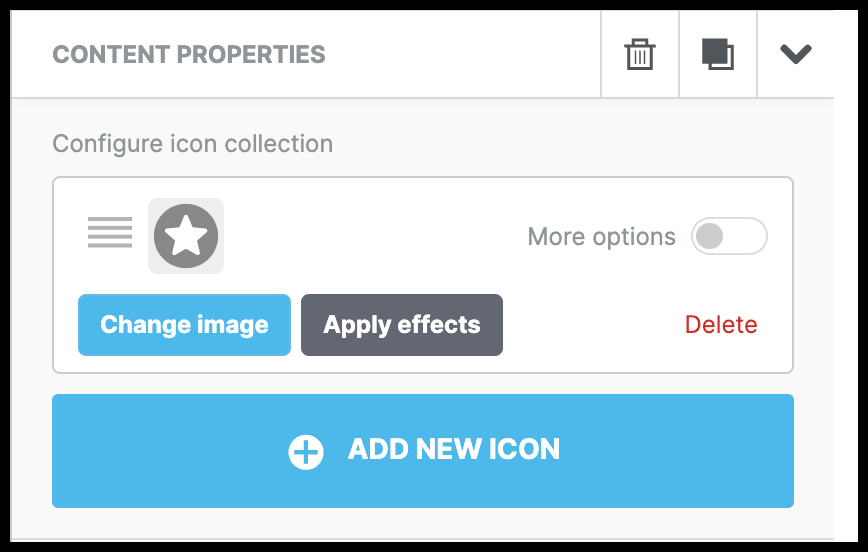Click the drag handle lines icon
868x552 pixels.
tap(110, 232)
